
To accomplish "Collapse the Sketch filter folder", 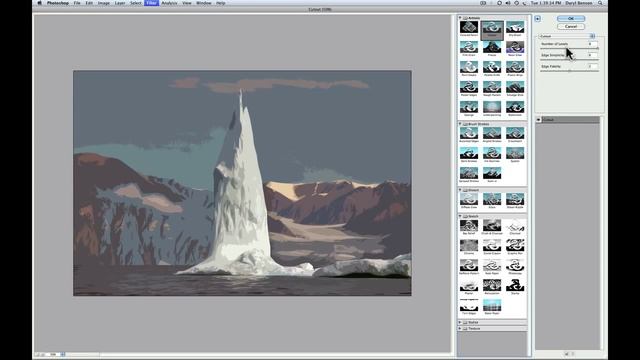I will click(x=460, y=216).
